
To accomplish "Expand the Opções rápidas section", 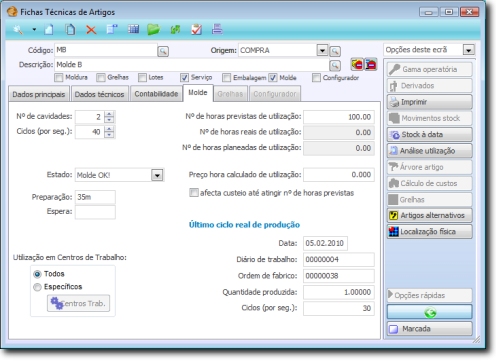I will tap(430, 295).
